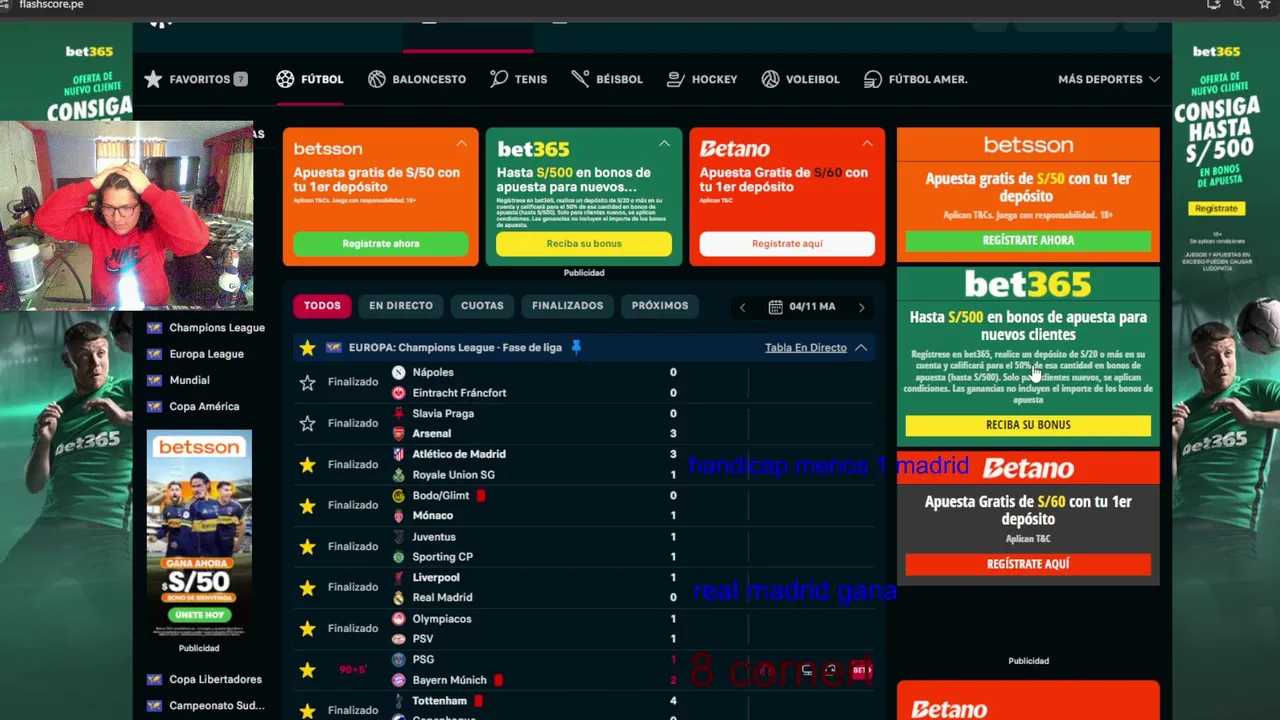The width and height of the screenshot is (1280, 720).
Task: Remove Bodo/Glimt vs Mónaco from favorites
Action: tap(307, 505)
